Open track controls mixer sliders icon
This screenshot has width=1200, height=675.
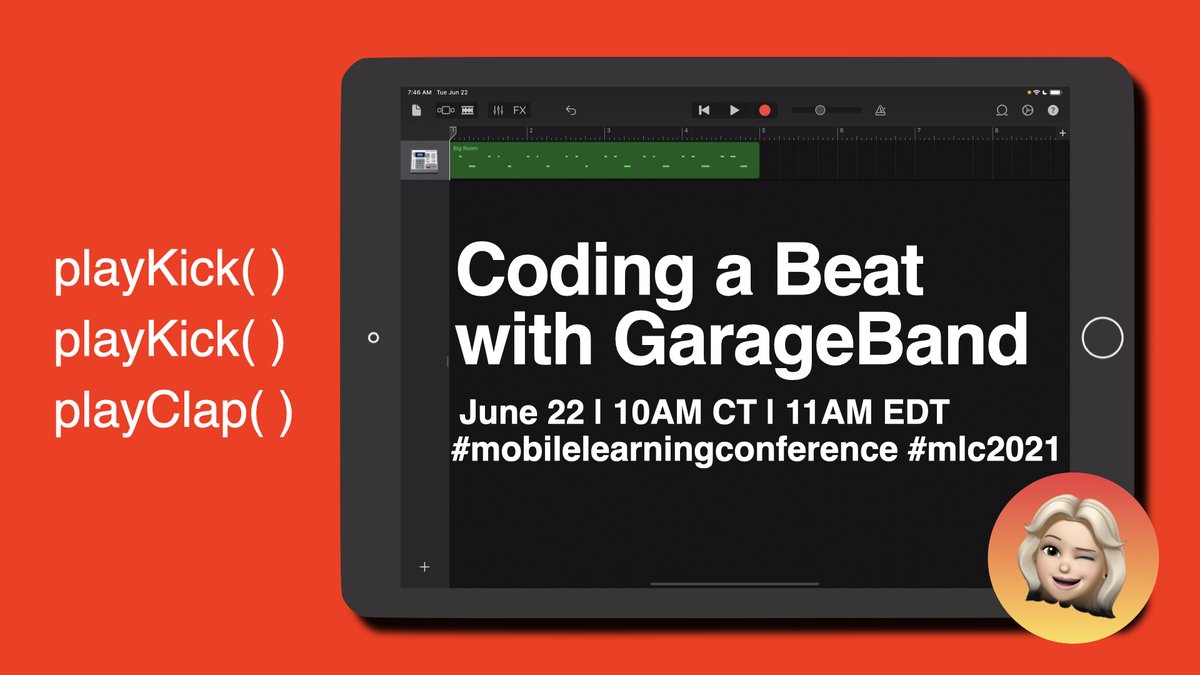(498, 110)
